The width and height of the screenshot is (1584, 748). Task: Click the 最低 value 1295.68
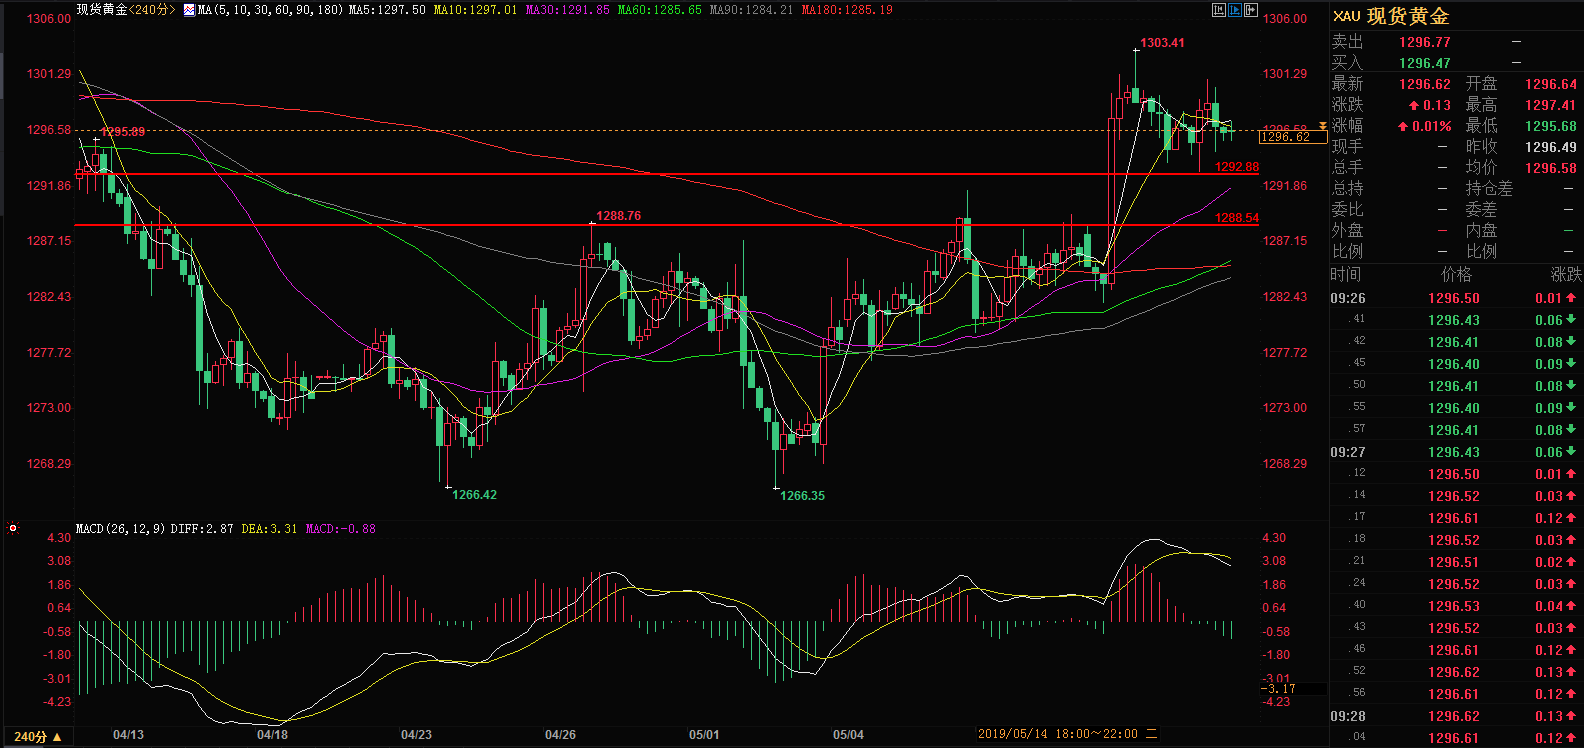(1550, 126)
